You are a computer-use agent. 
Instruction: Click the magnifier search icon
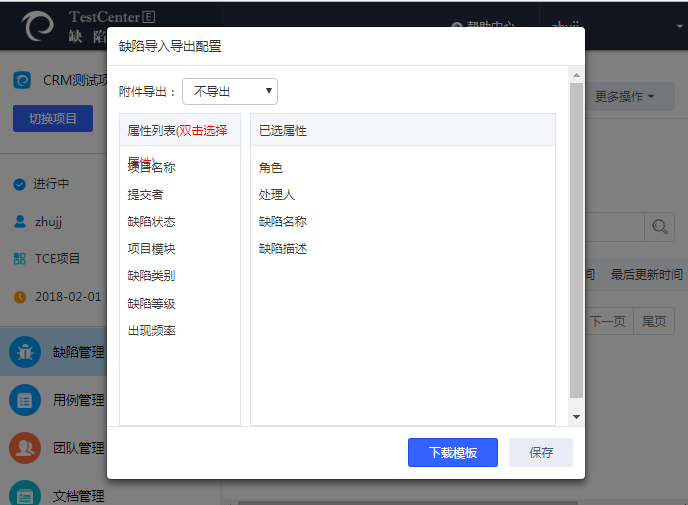click(659, 228)
